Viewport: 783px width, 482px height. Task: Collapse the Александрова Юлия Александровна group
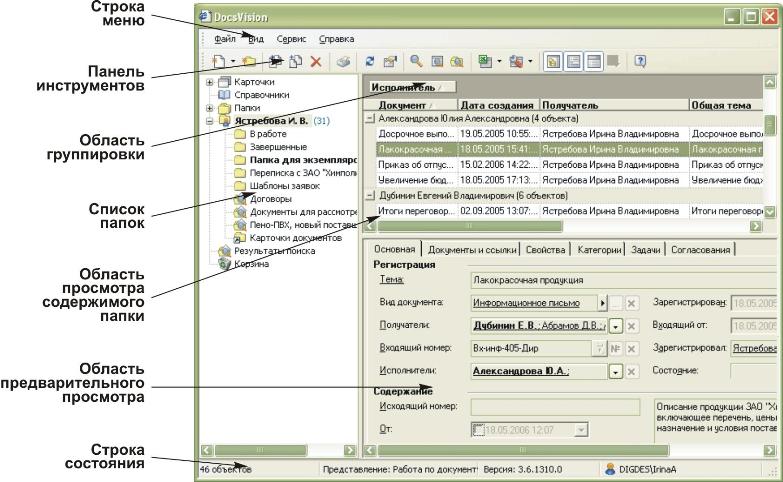pos(370,119)
